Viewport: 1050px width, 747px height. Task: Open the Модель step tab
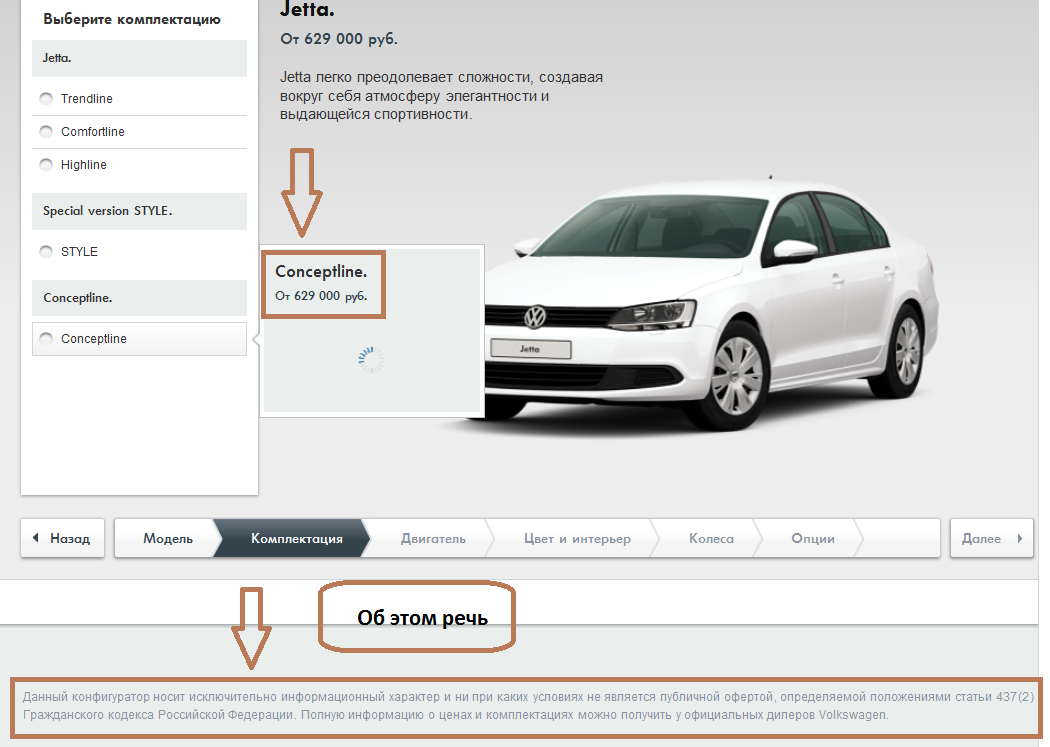point(167,538)
